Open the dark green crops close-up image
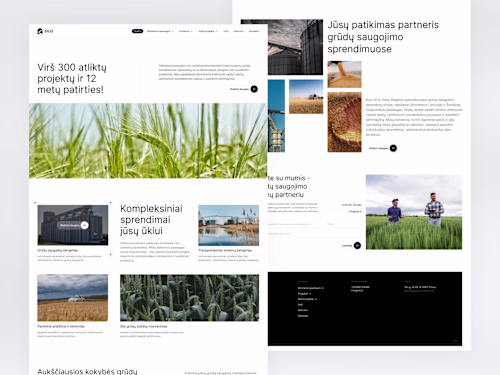Image resolution: width=500 pixels, height=375 pixels. [189, 298]
